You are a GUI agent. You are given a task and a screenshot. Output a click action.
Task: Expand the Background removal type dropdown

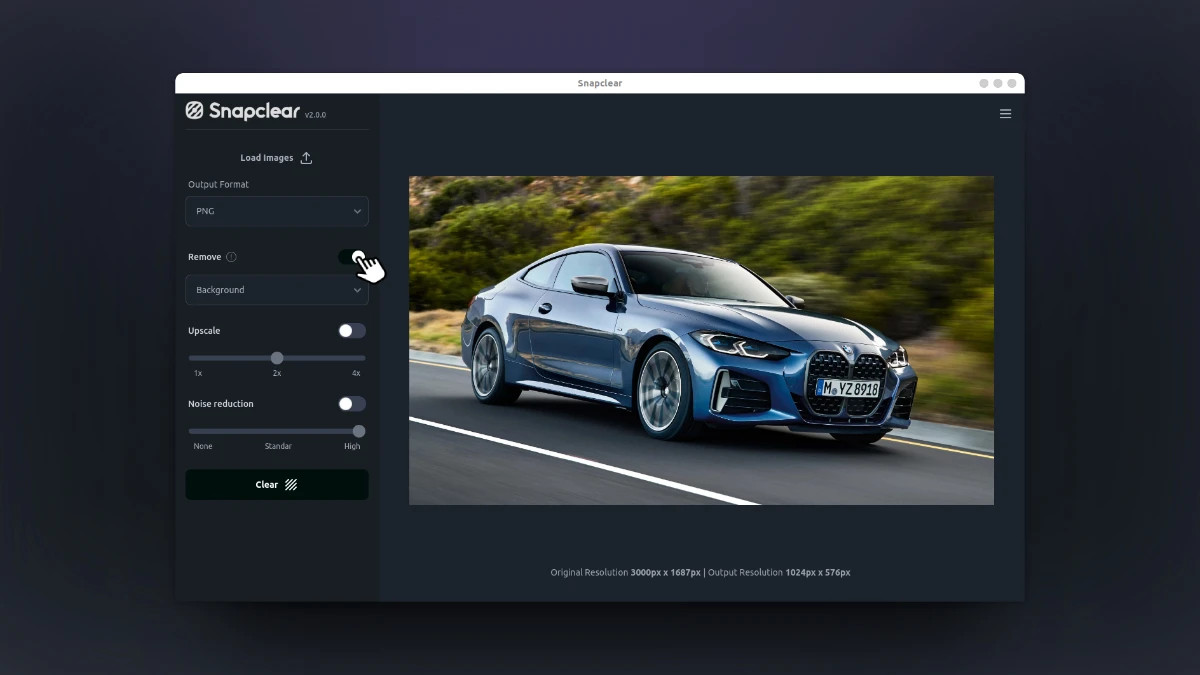point(277,290)
